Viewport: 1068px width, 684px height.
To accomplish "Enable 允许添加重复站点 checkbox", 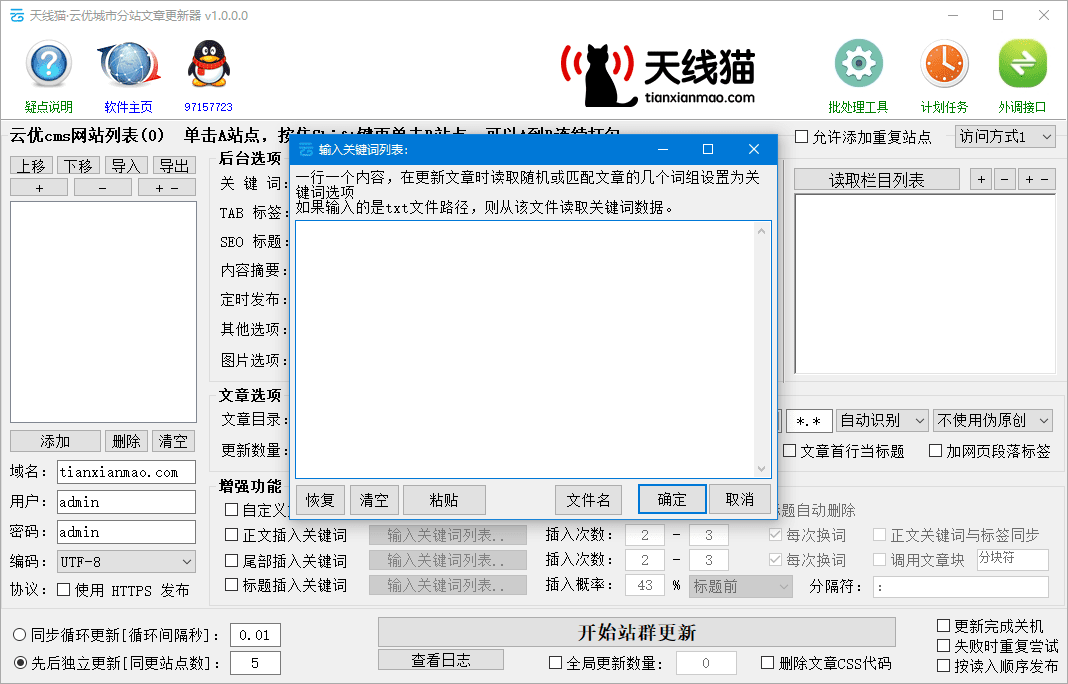I will 802,137.
